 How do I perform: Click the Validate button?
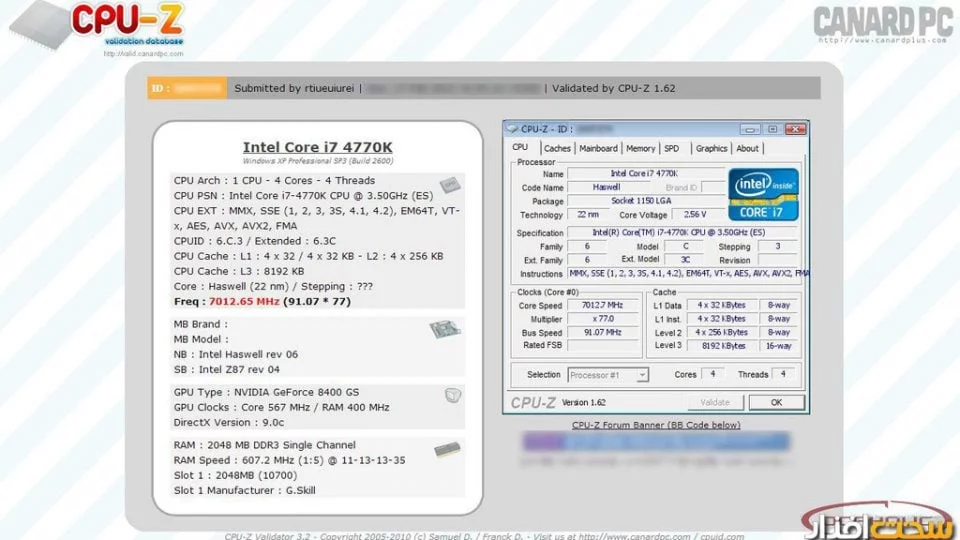[x=714, y=402]
